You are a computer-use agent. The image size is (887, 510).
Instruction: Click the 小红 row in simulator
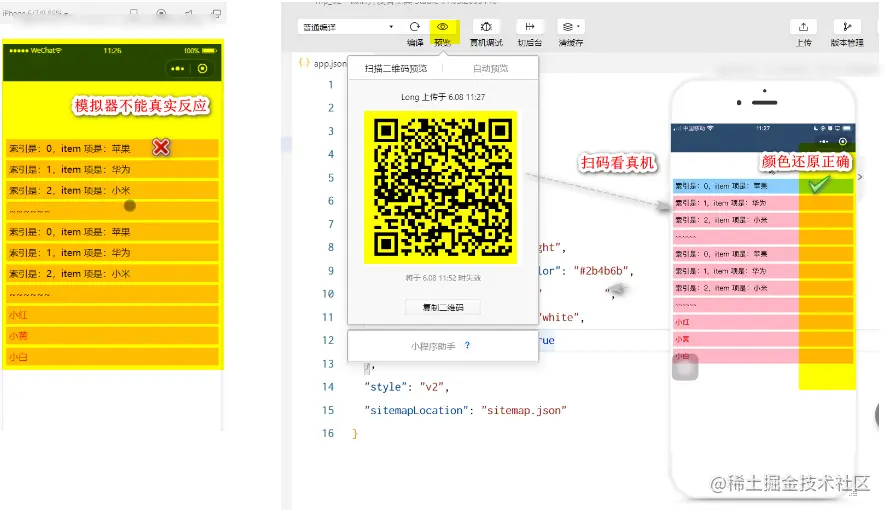[x=113, y=315]
